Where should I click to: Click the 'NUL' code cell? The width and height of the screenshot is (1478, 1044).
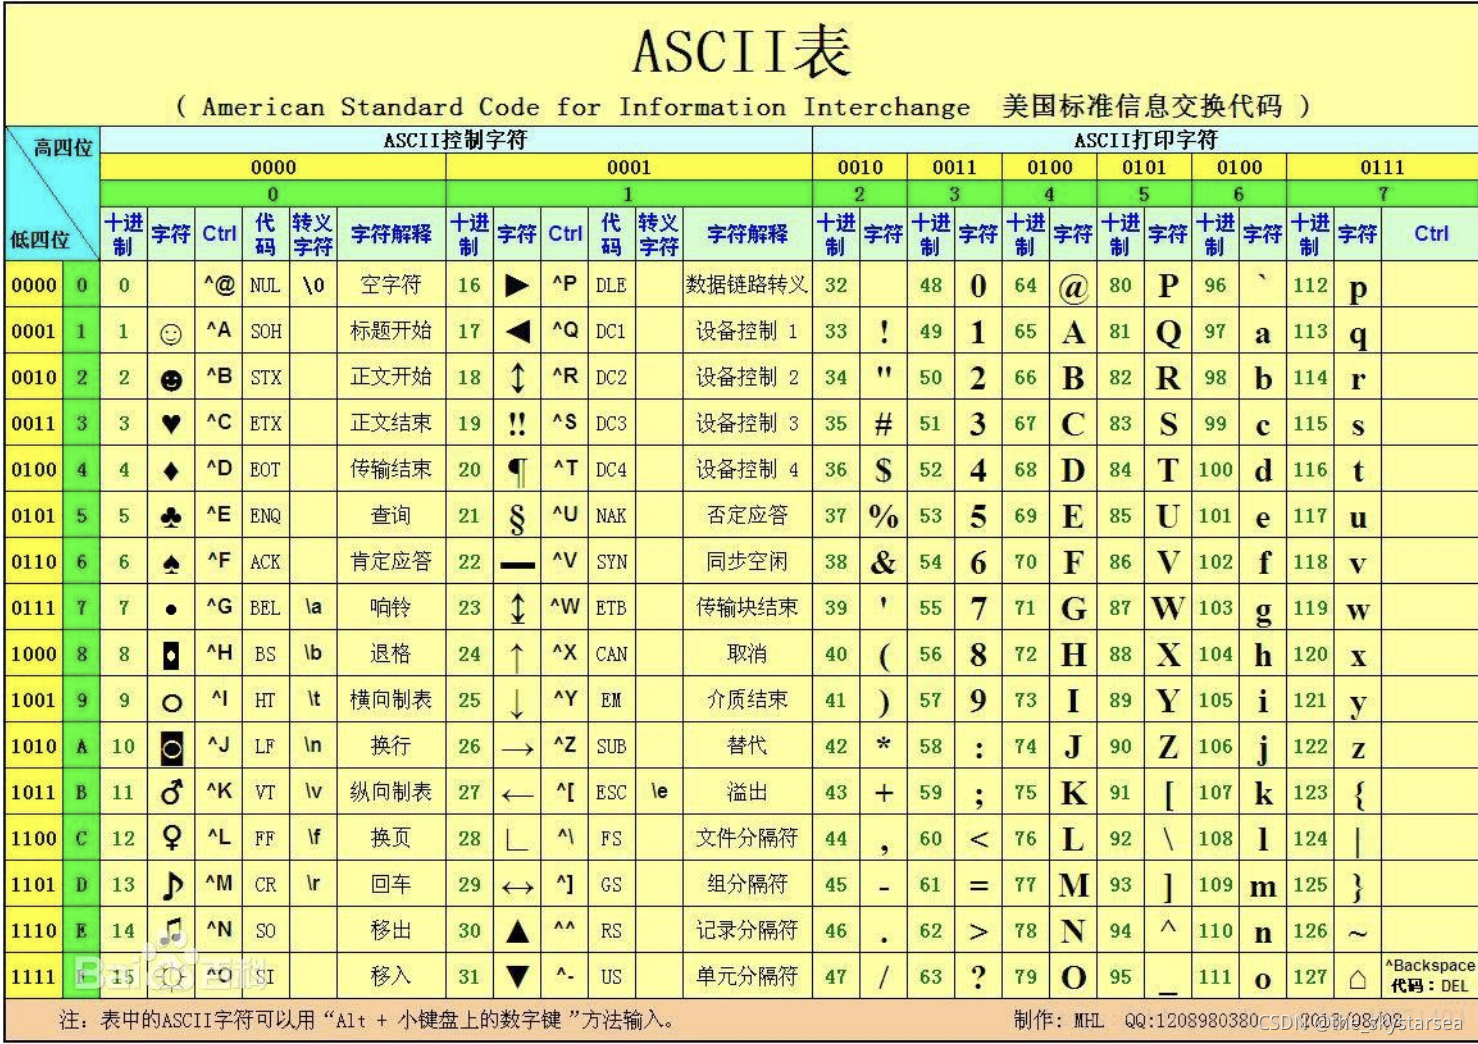coord(265,286)
